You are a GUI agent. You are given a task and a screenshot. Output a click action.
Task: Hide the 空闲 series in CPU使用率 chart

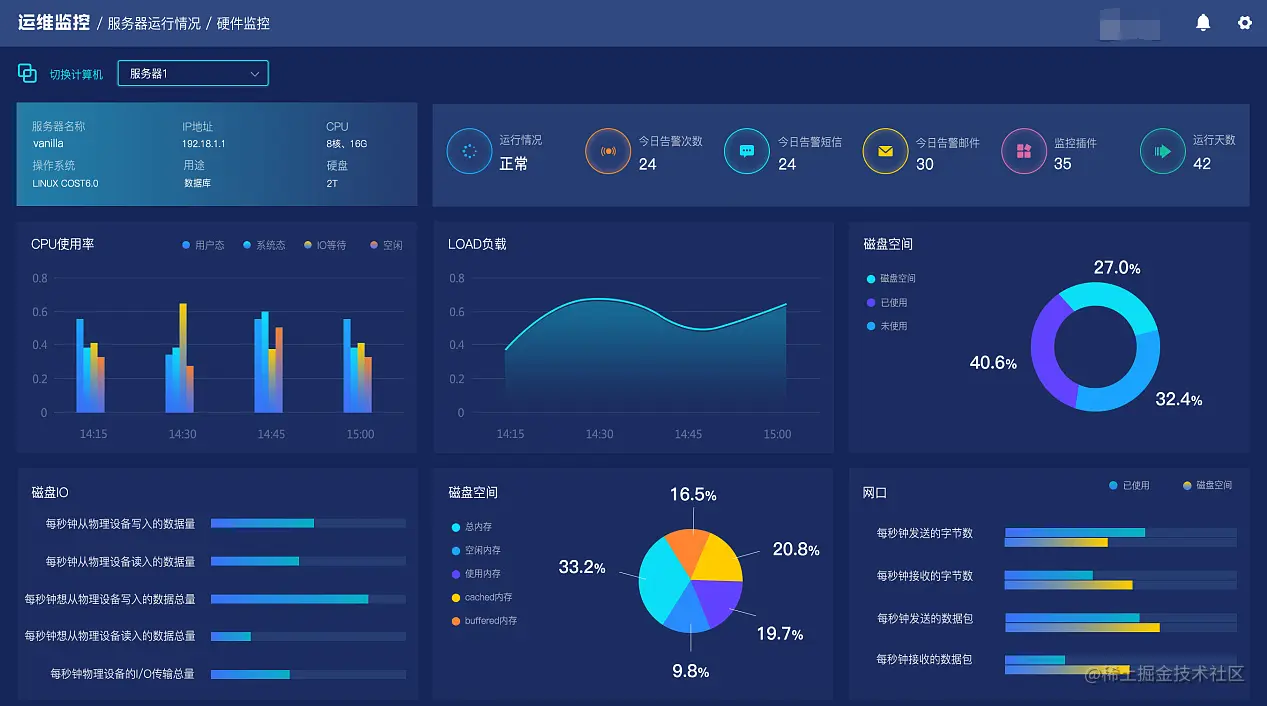[x=386, y=244]
